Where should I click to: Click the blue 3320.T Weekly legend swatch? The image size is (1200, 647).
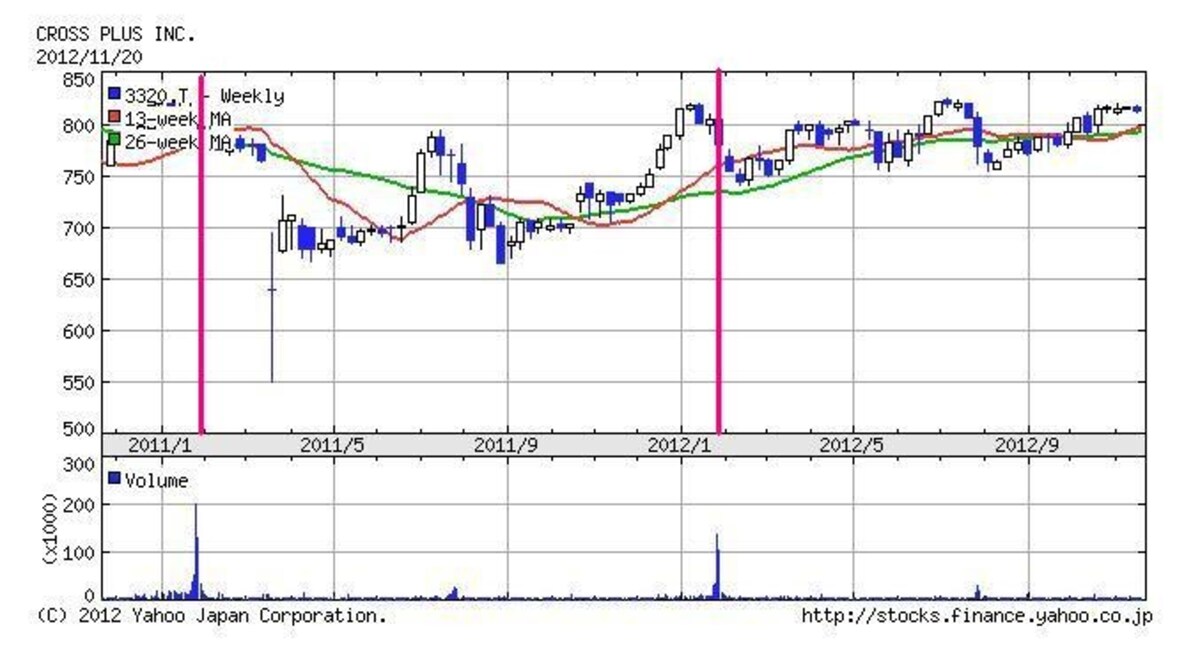coord(114,95)
